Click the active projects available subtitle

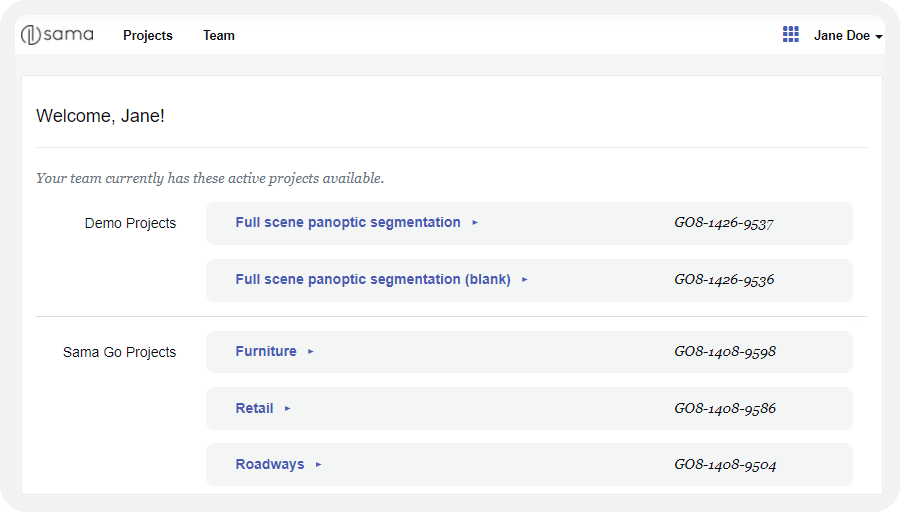(210, 179)
